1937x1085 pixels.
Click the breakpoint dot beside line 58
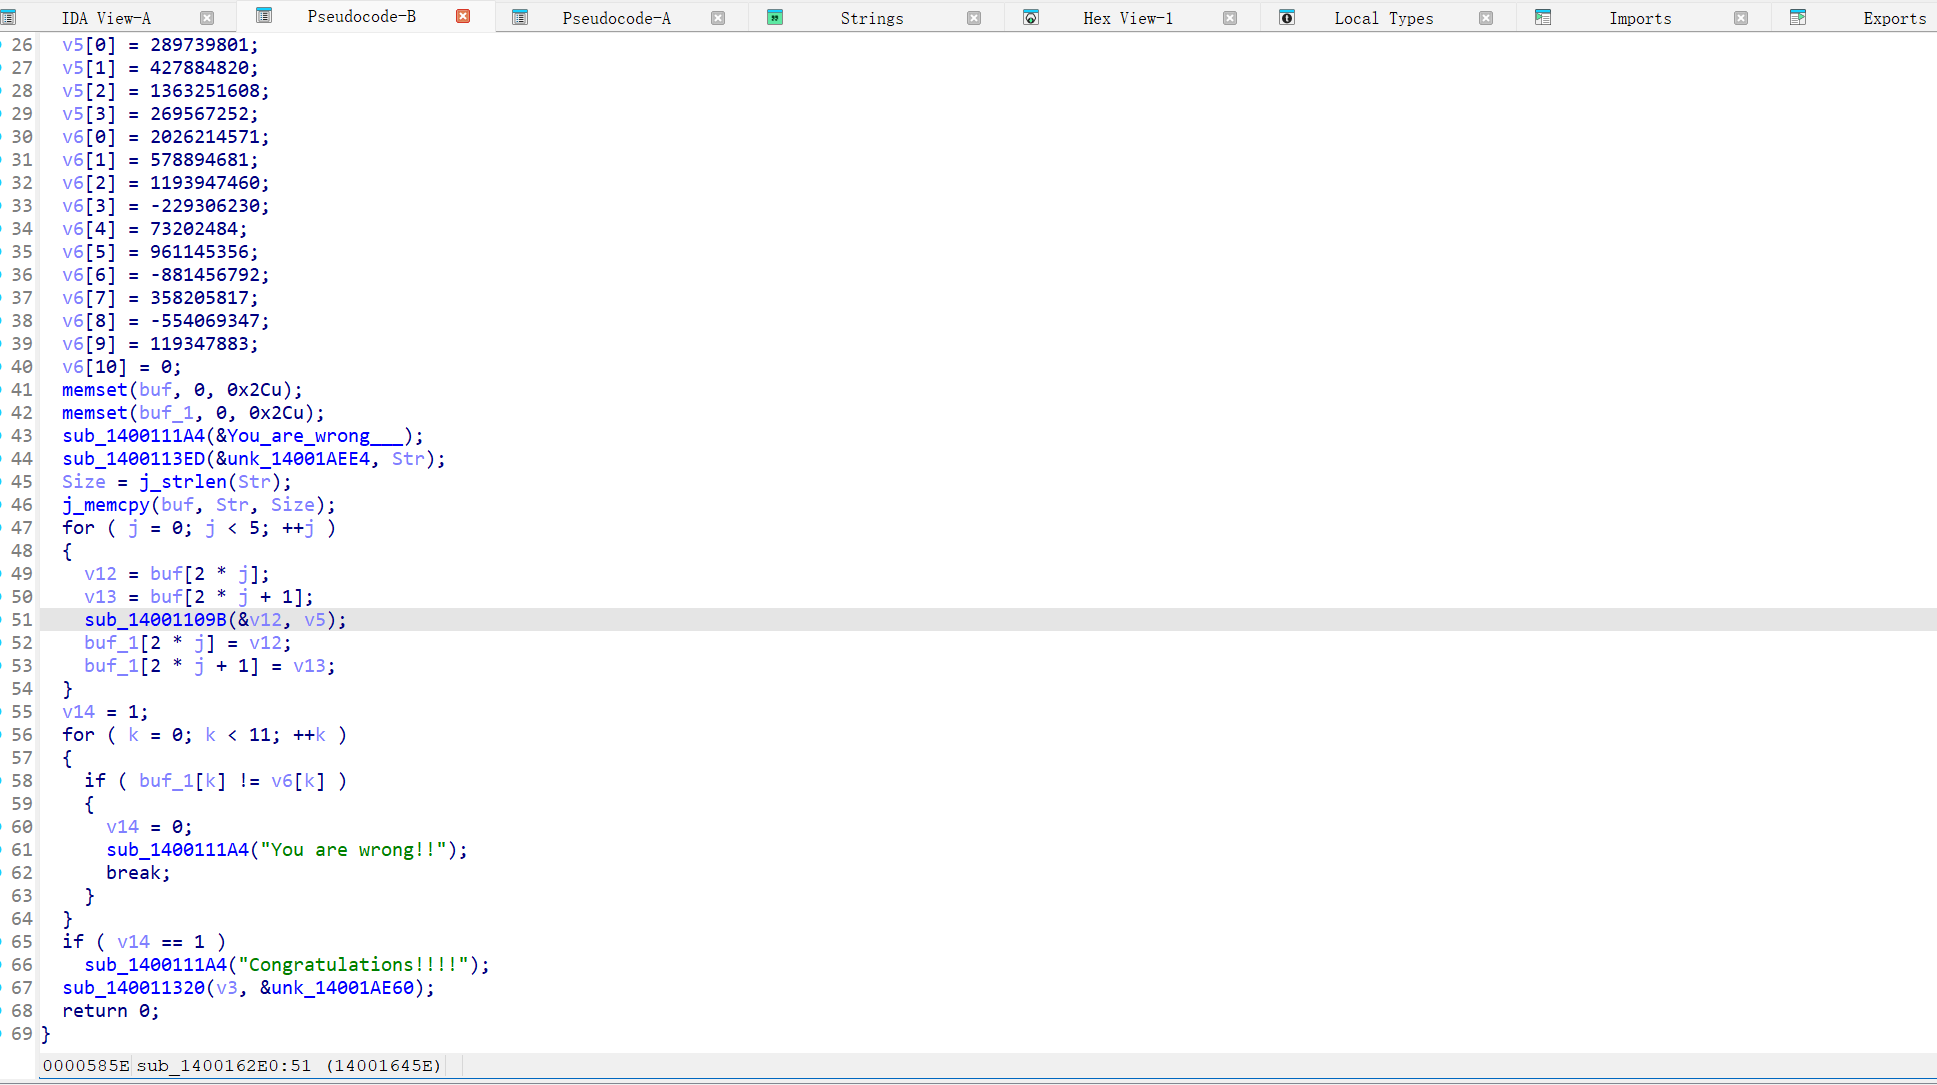point(3,781)
